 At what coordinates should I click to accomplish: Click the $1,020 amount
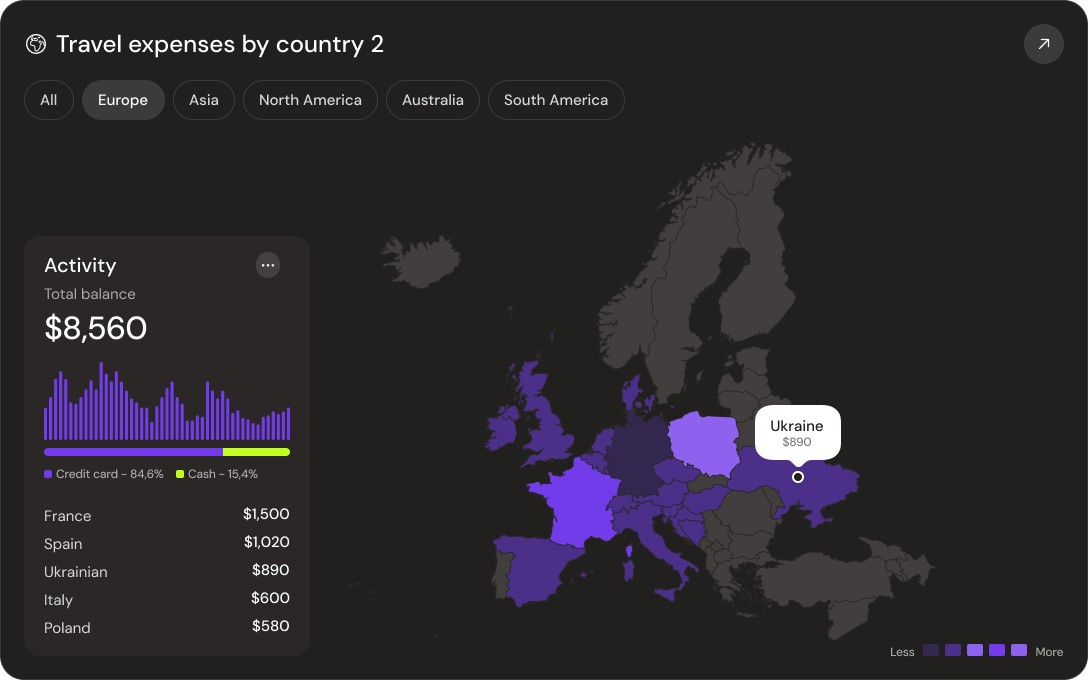(x=266, y=542)
